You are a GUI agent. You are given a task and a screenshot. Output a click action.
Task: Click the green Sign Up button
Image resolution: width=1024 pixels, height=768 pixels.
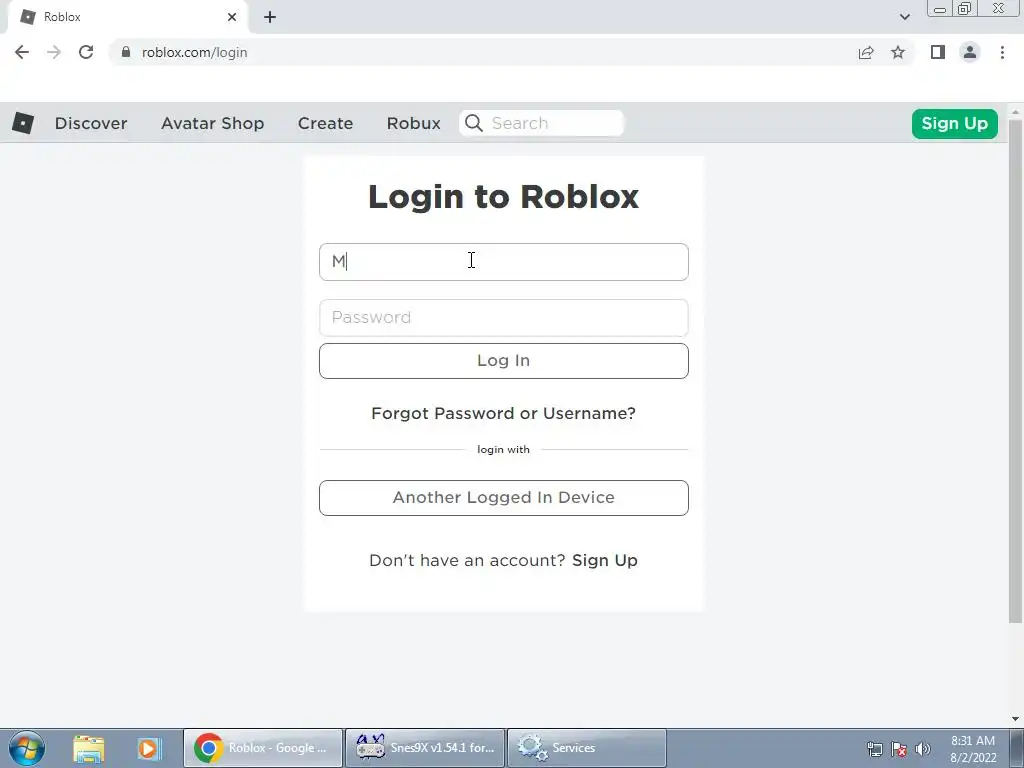pos(954,123)
